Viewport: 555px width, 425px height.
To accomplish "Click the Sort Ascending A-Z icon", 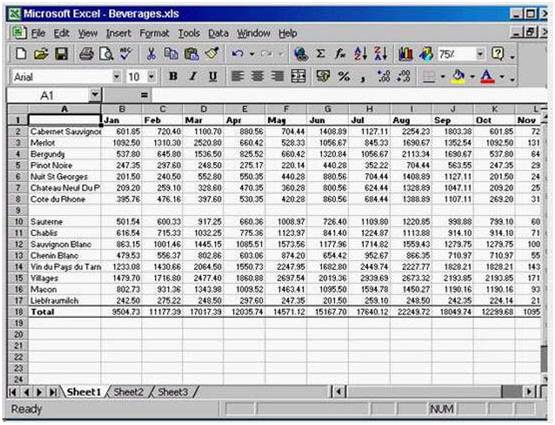I will (x=361, y=54).
